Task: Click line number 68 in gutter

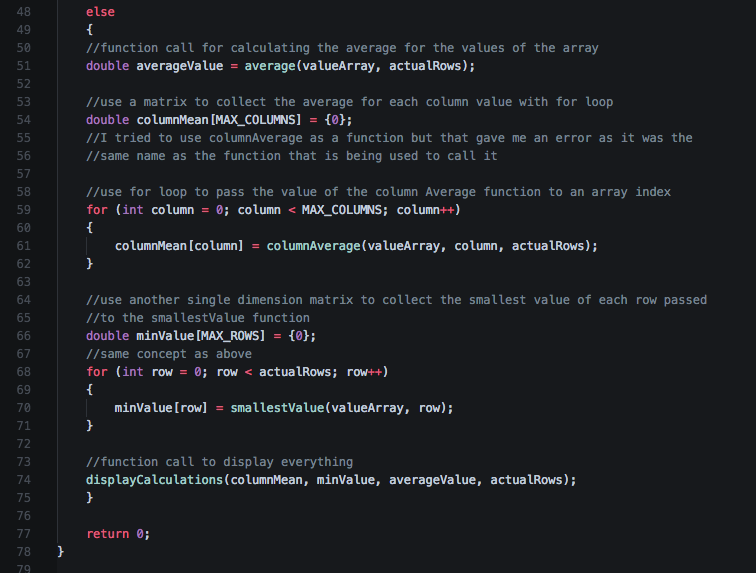Action: point(24,372)
